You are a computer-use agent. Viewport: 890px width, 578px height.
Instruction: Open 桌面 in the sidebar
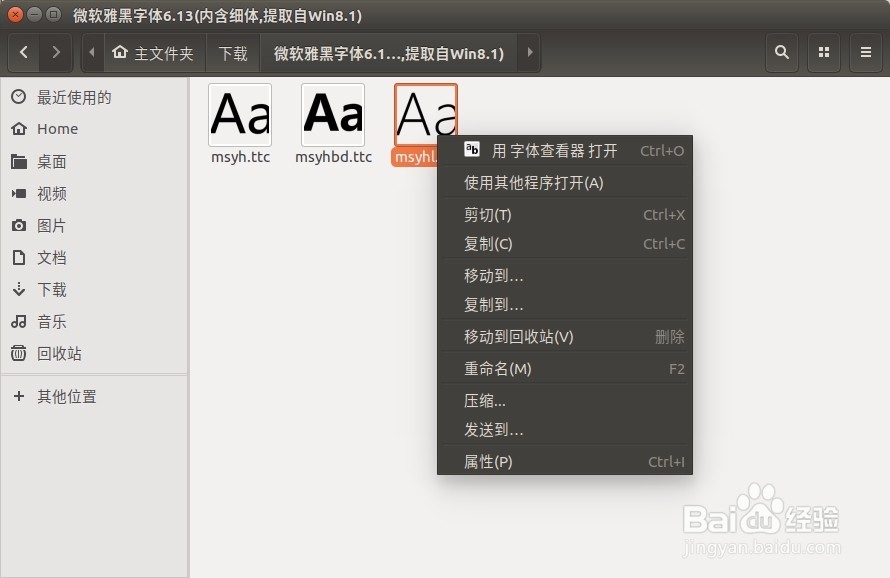[x=94, y=161]
